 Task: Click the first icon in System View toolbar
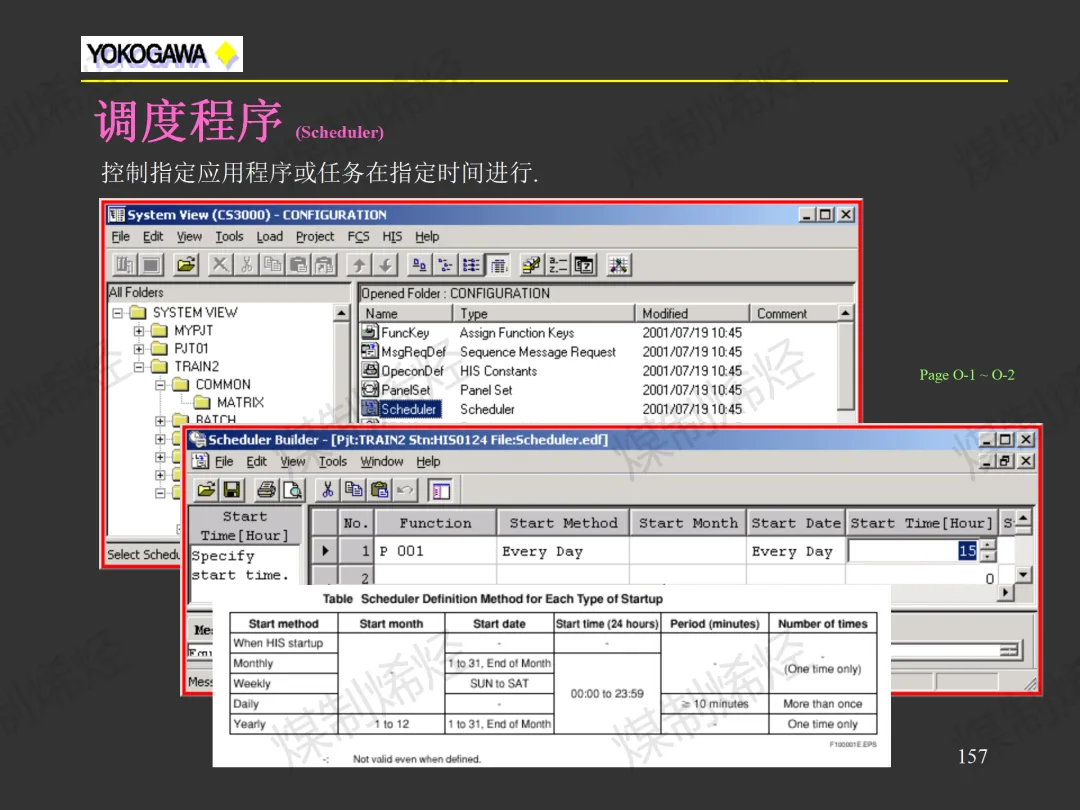(x=125, y=264)
